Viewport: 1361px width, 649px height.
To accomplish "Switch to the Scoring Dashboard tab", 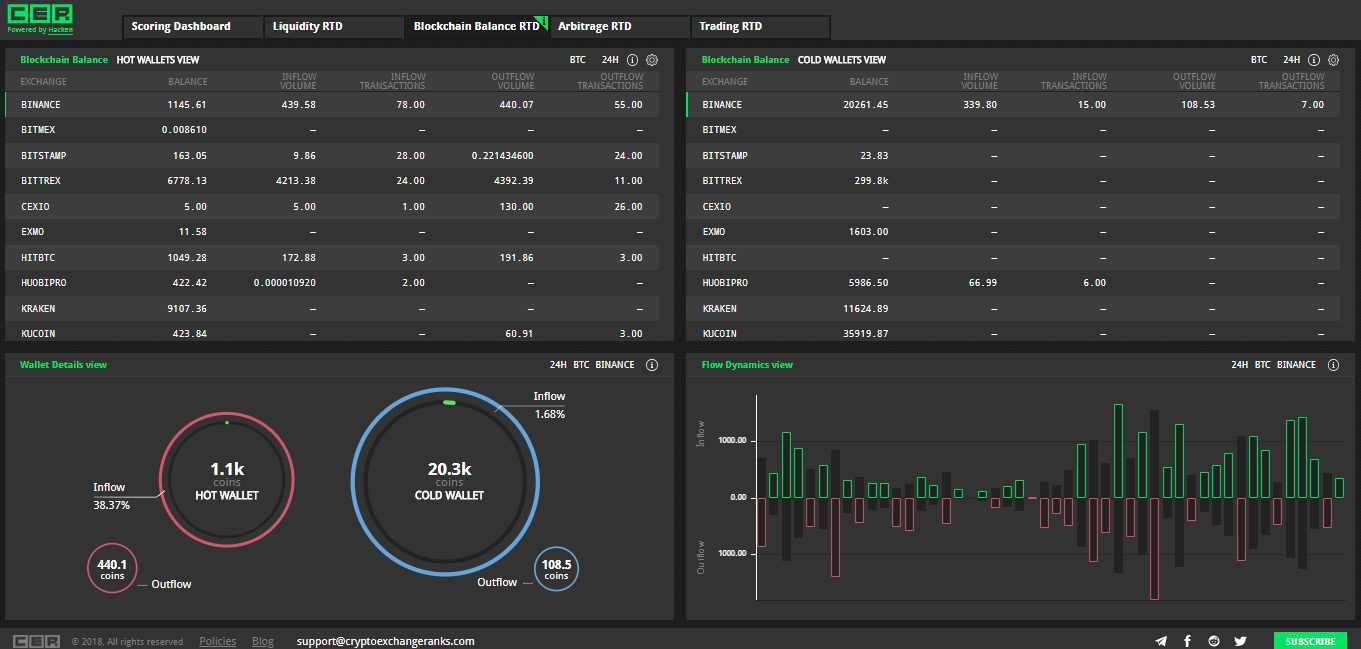I will (x=193, y=27).
